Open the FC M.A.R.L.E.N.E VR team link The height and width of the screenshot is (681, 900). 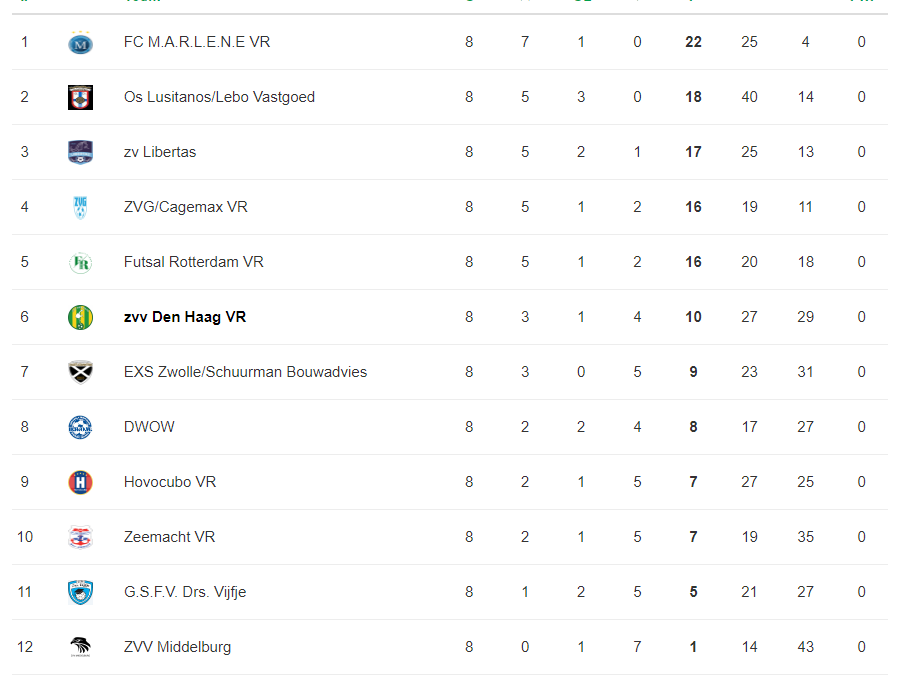click(197, 42)
